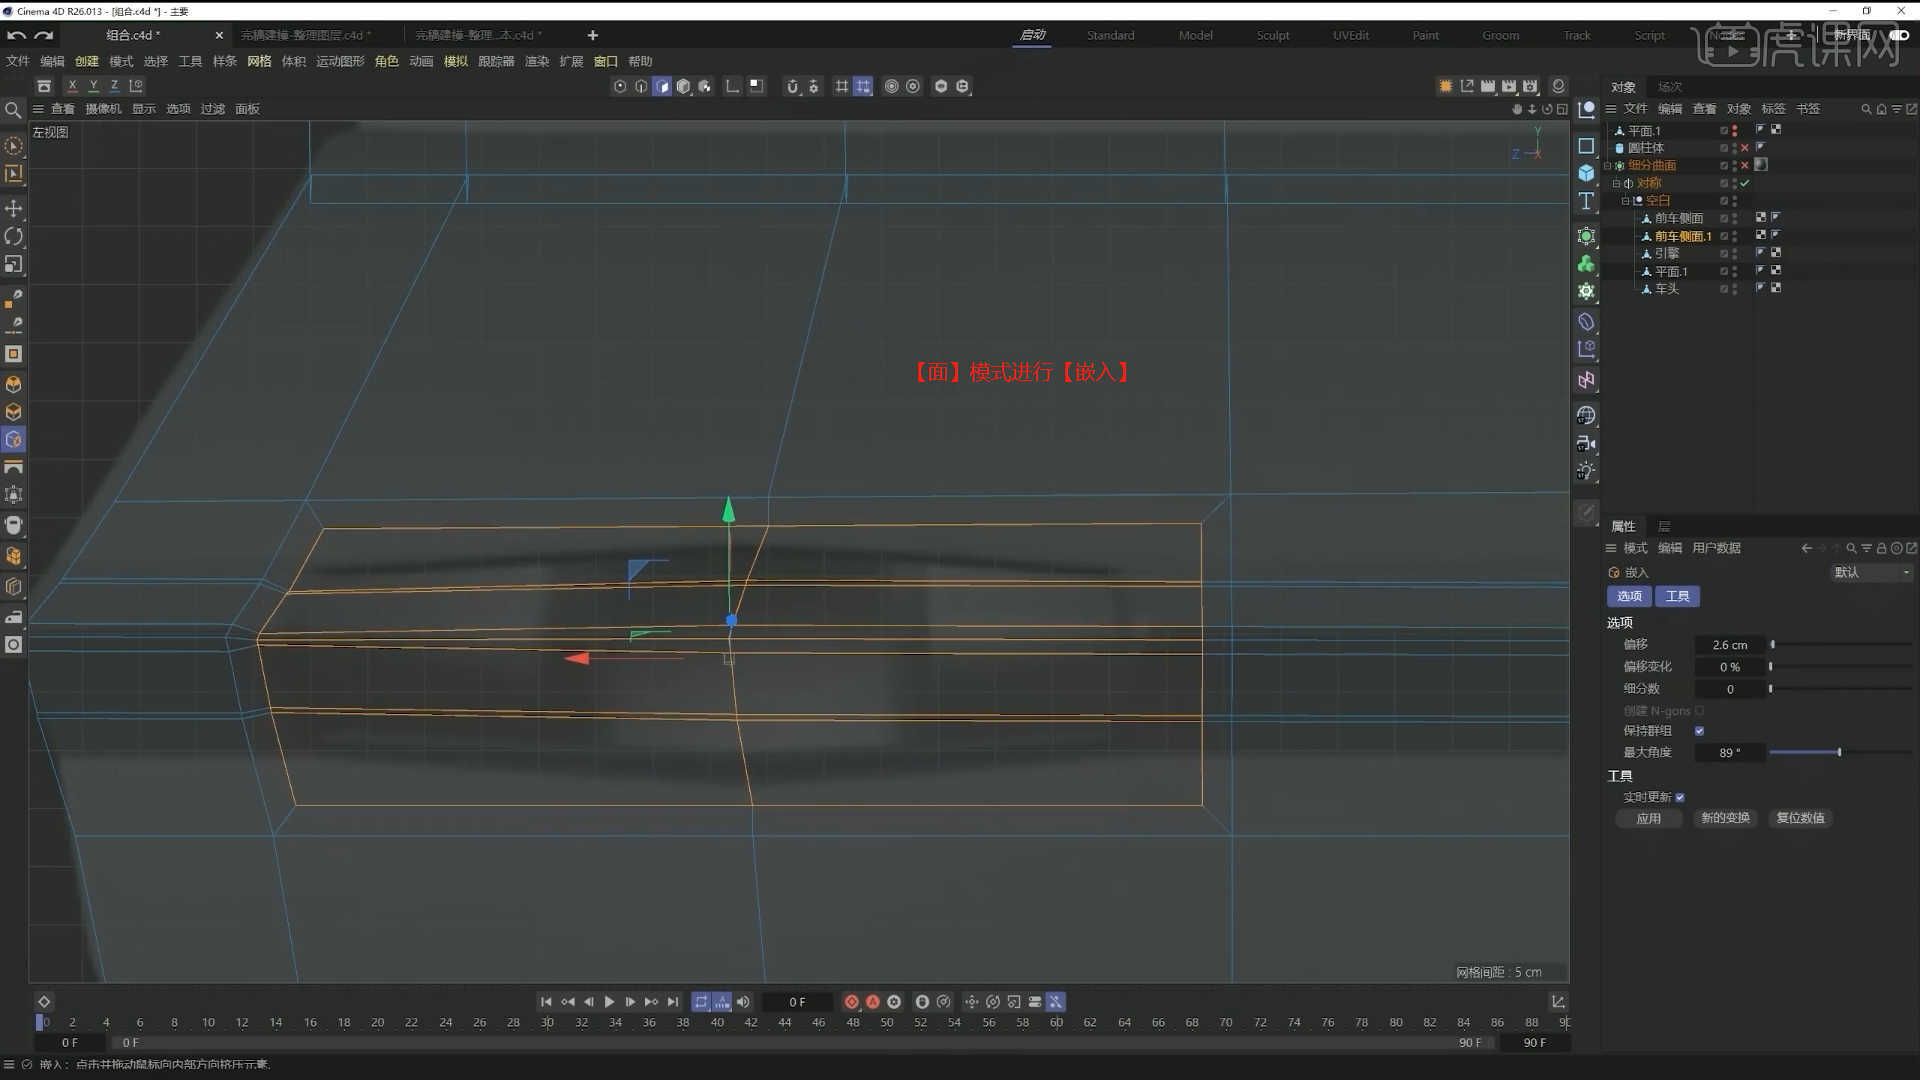Toggle the new interface switch at top right
1920x1080 pixels.
pos(1899,35)
